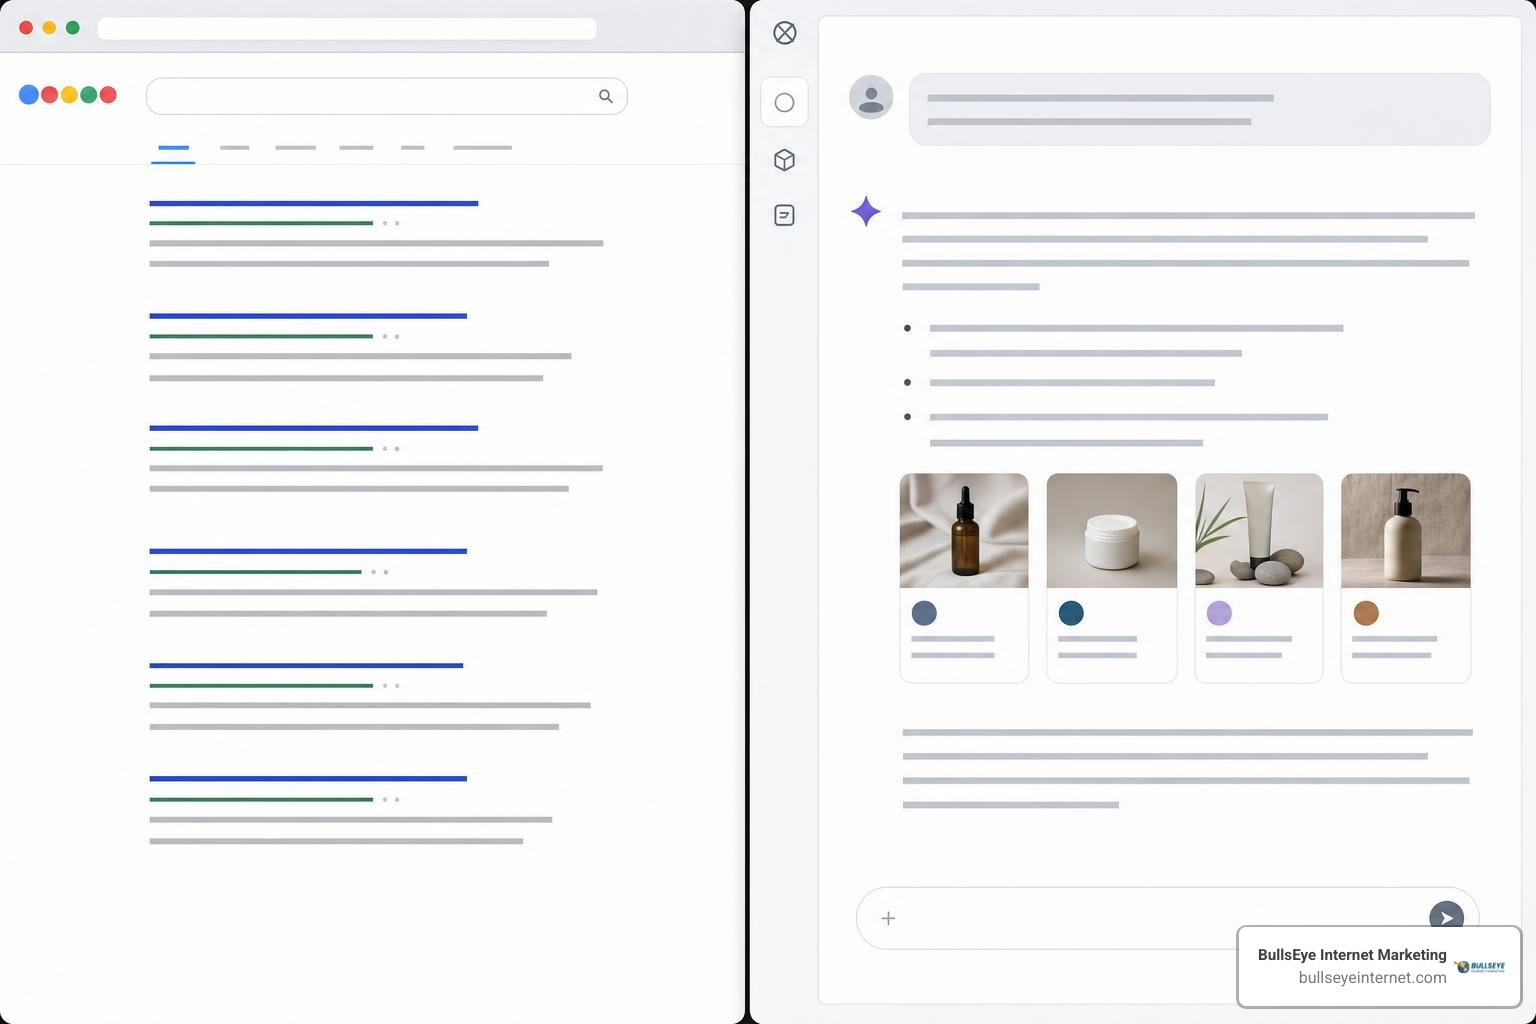
Task: Click the chat message input box
Action: pyautogui.click(x=1167, y=918)
